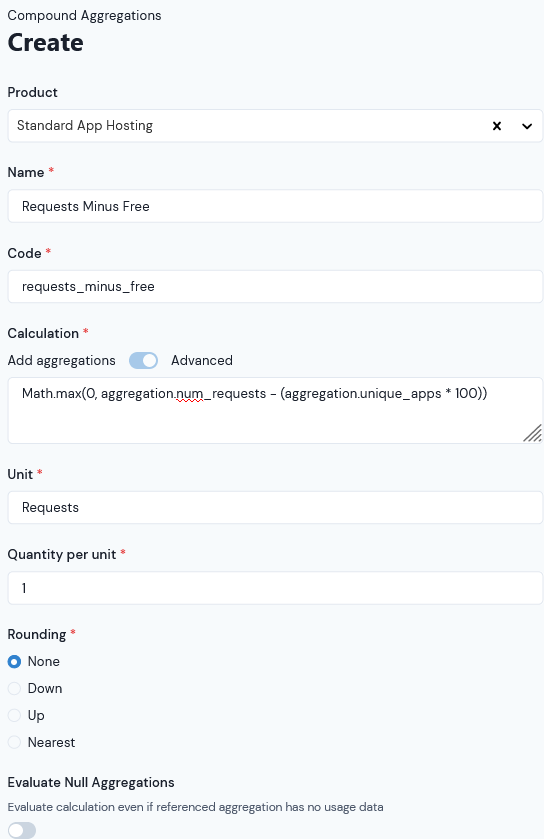Viewport: 544px width, 839px height.
Task: Enable Evaluate Null Aggregations switch
Action: (22, 830)
